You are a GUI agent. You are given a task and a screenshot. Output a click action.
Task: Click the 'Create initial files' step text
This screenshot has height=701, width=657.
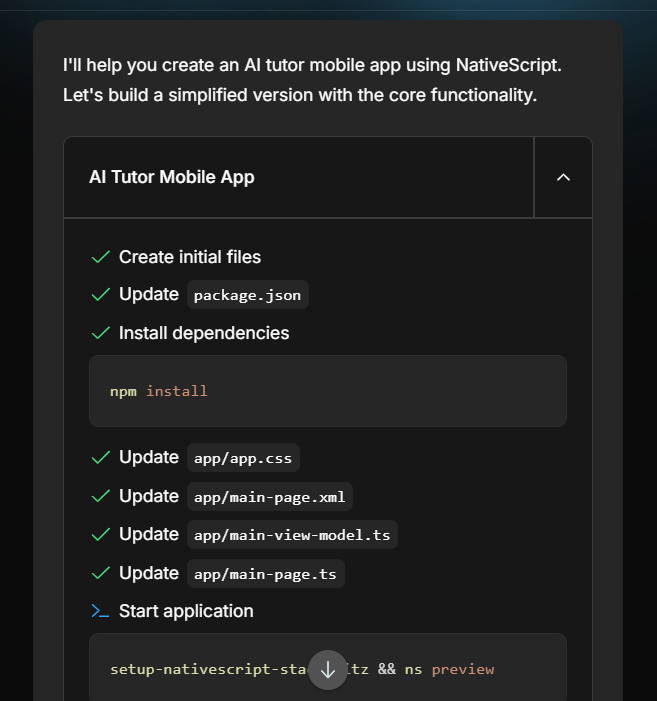click(190, 257)
